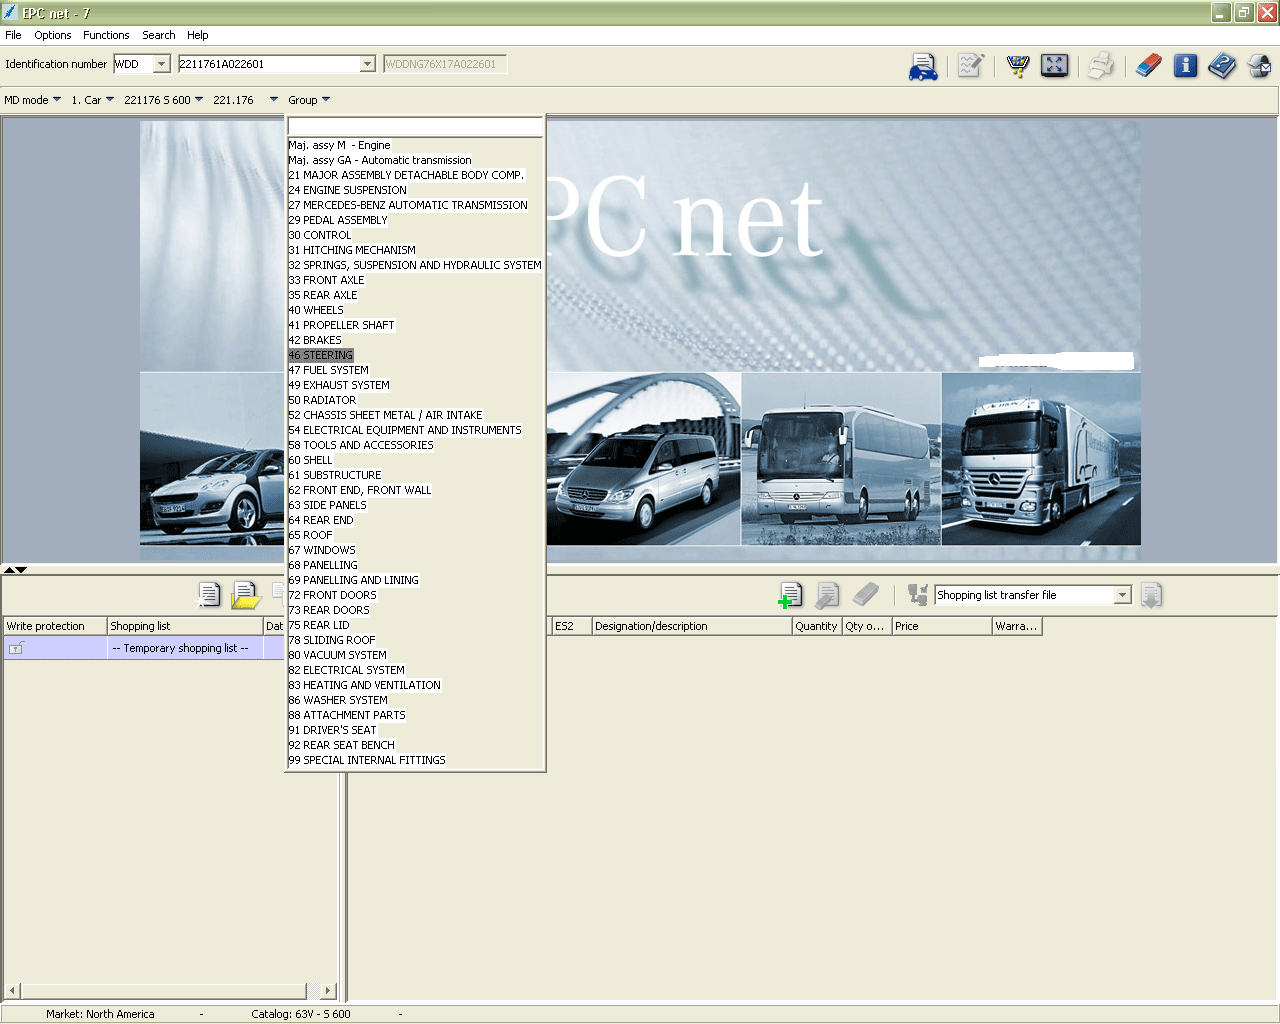Expand the WDD prefix dropdown
Viewport: 1280px width, 1024px height.
[x=162, y=64]
